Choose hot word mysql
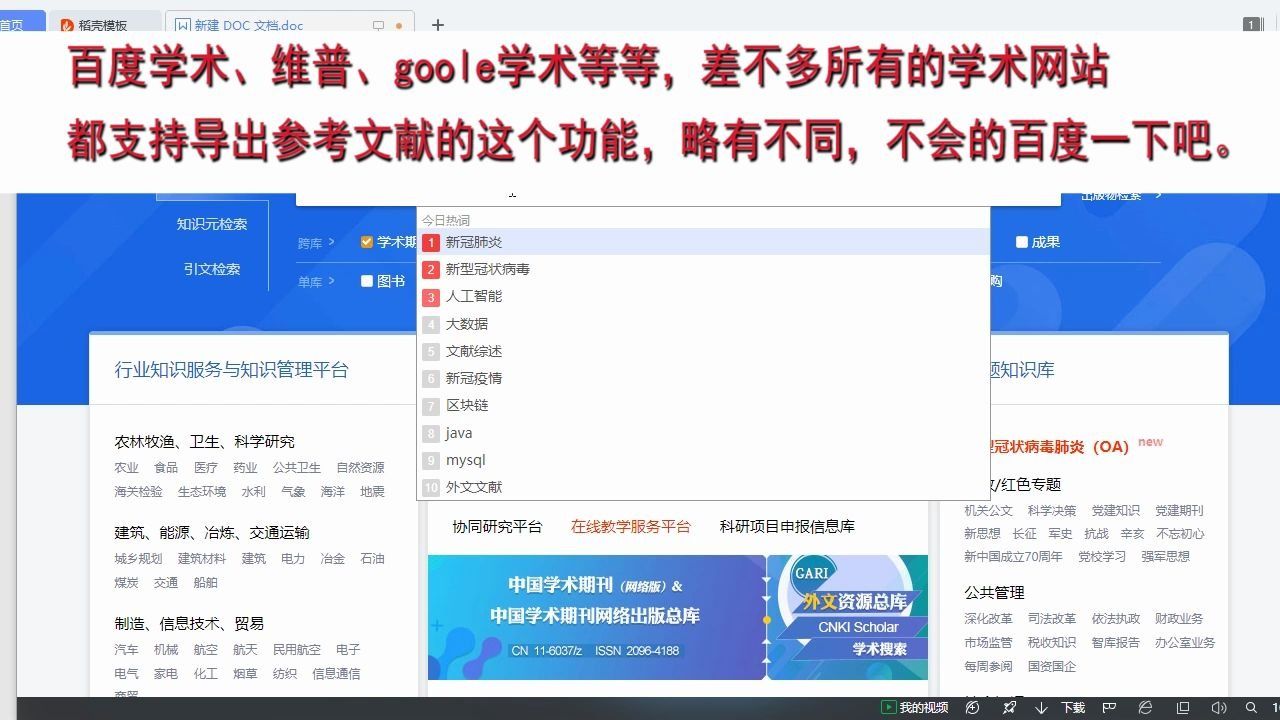Screen dimensions: 1280x720 click(x=703, y=460)
